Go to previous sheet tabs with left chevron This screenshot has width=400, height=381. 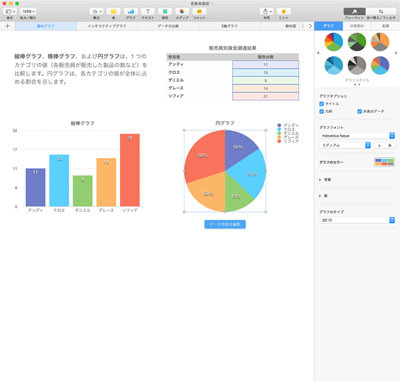(x=303, y=26)
